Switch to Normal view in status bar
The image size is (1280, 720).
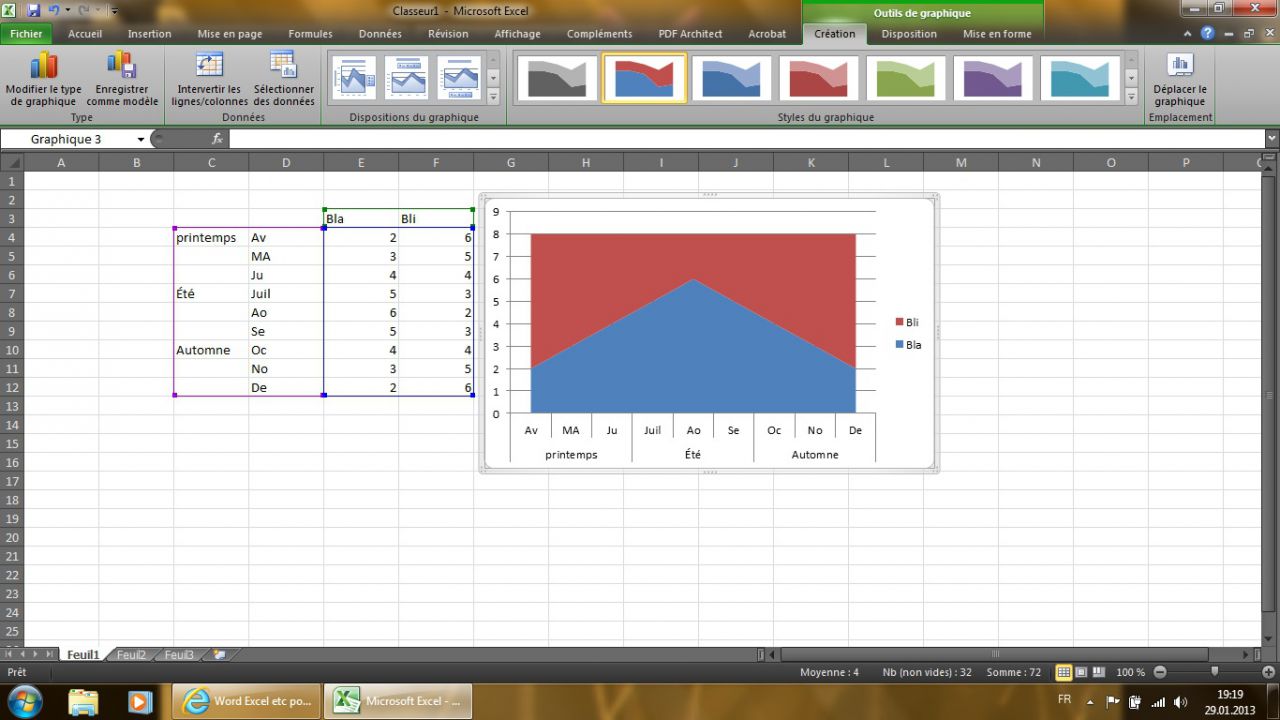pos(1064,672)
